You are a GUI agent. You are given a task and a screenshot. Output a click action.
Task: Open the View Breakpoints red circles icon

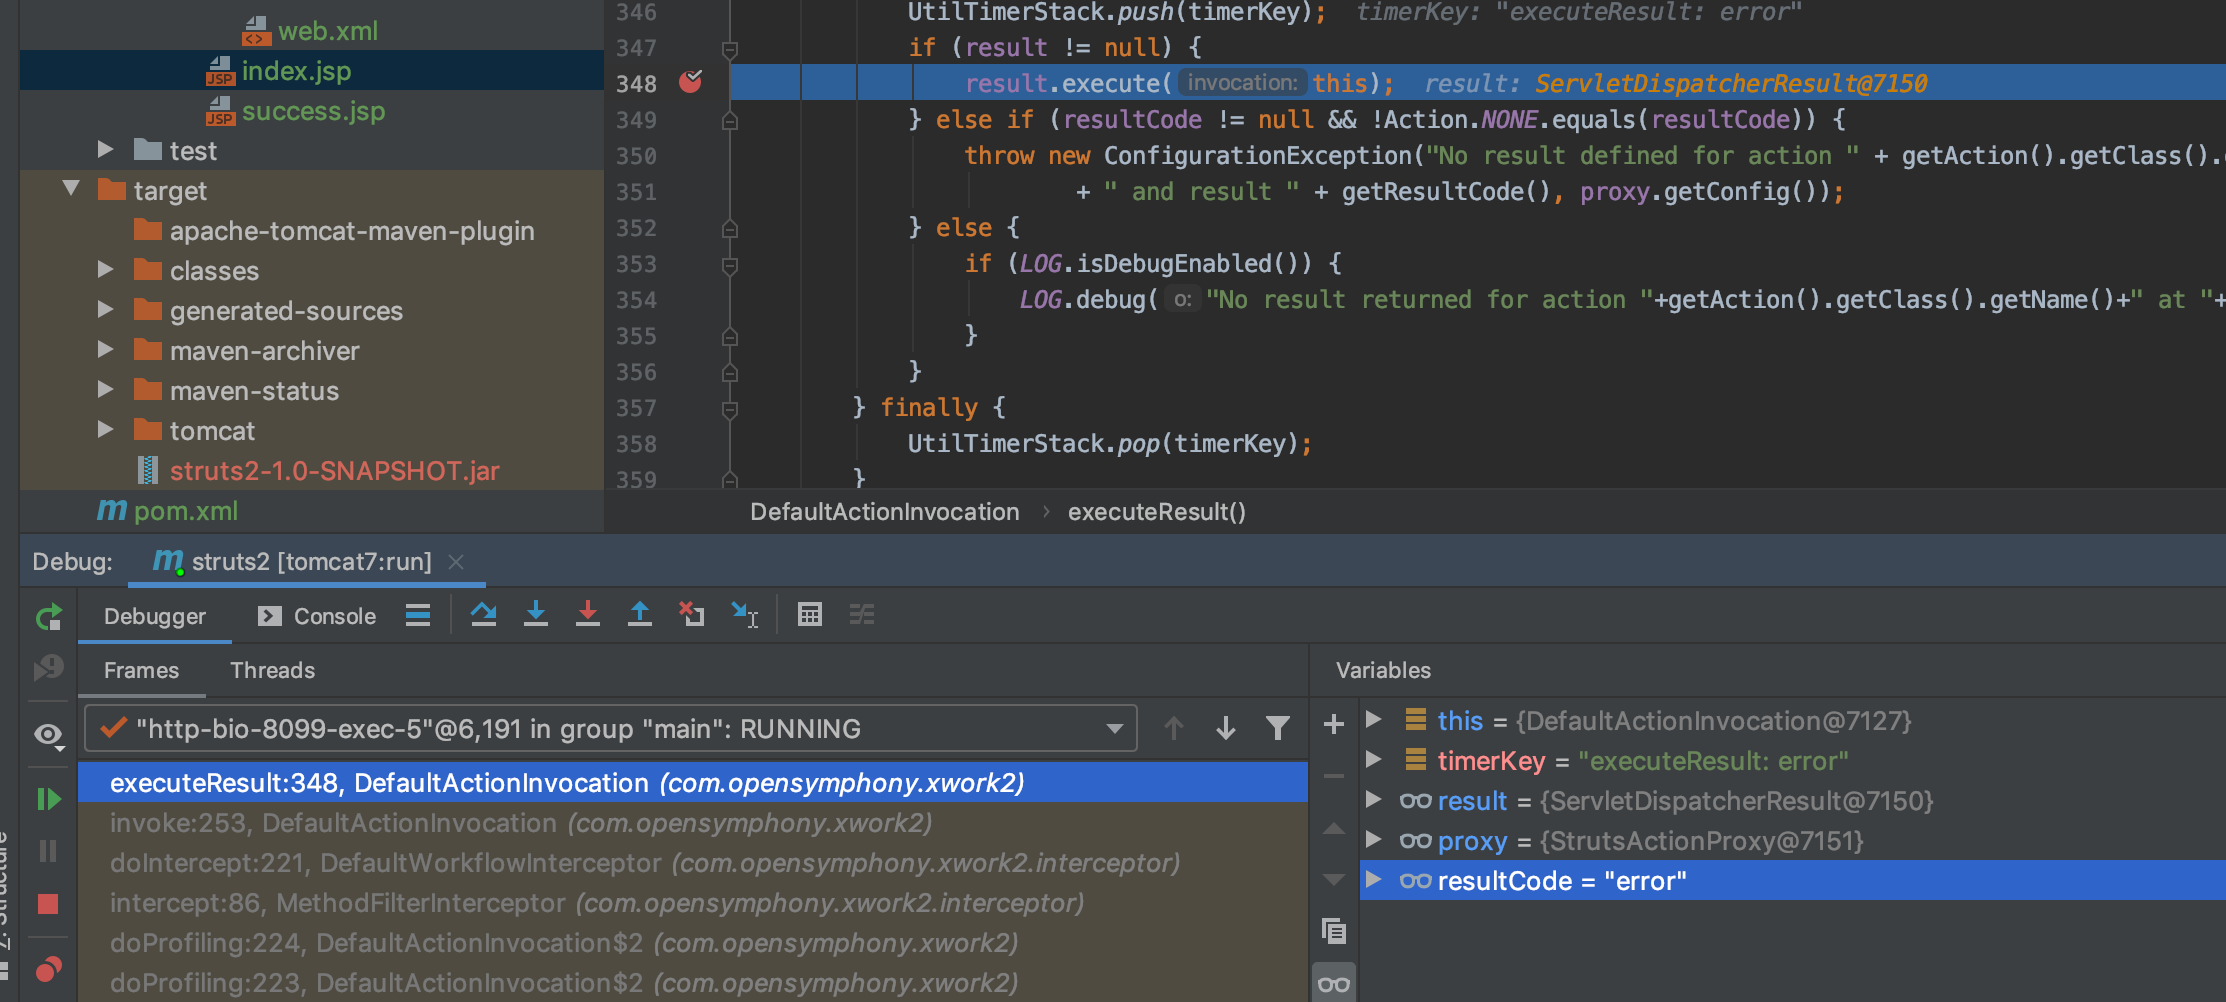[48, 969]
